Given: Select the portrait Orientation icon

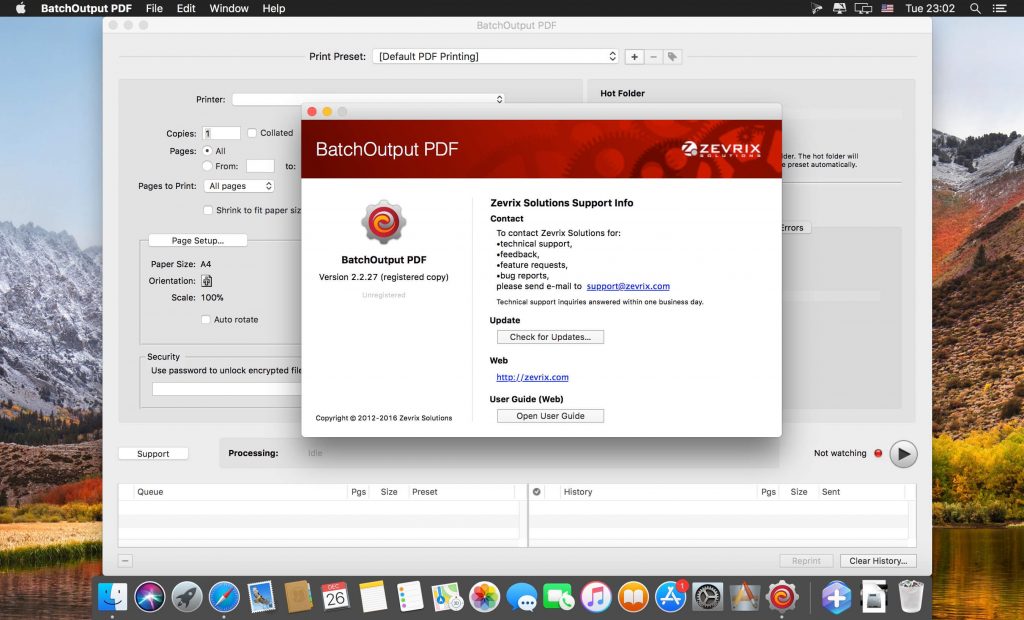Looking at the screenshot, I should coord(206,281).
